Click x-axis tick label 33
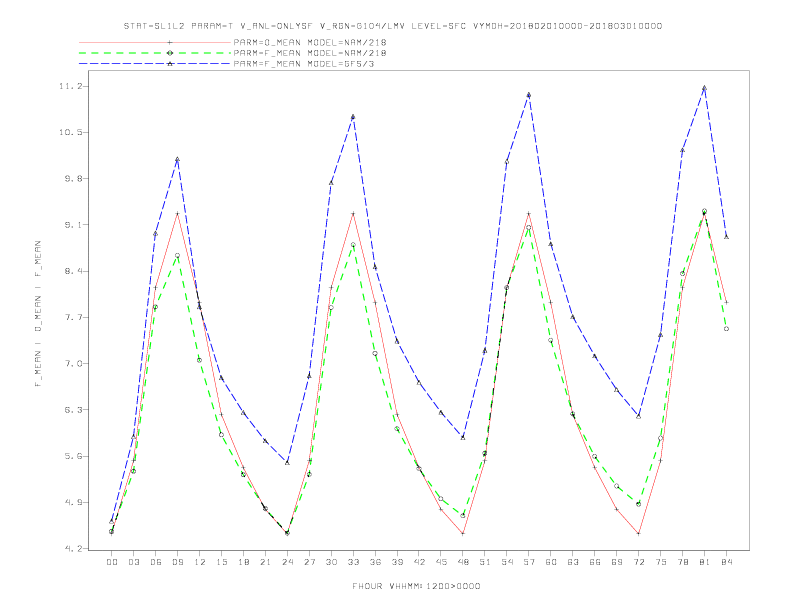The image size is (792, 612). pos(353,562)
